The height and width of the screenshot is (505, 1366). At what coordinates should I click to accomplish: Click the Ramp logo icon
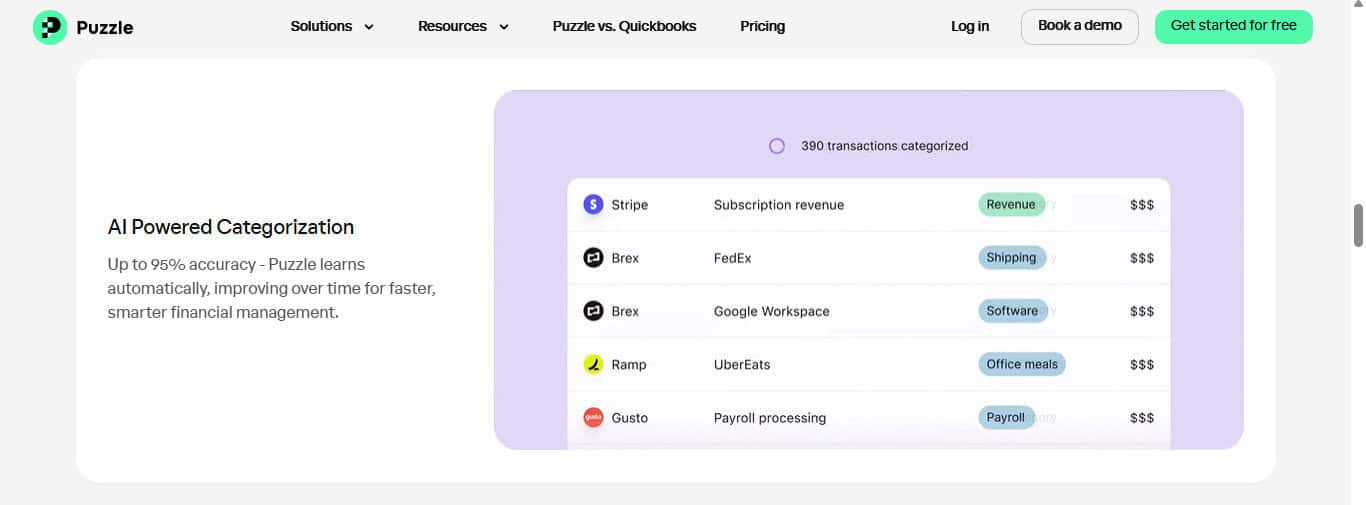tap(593, 364)
